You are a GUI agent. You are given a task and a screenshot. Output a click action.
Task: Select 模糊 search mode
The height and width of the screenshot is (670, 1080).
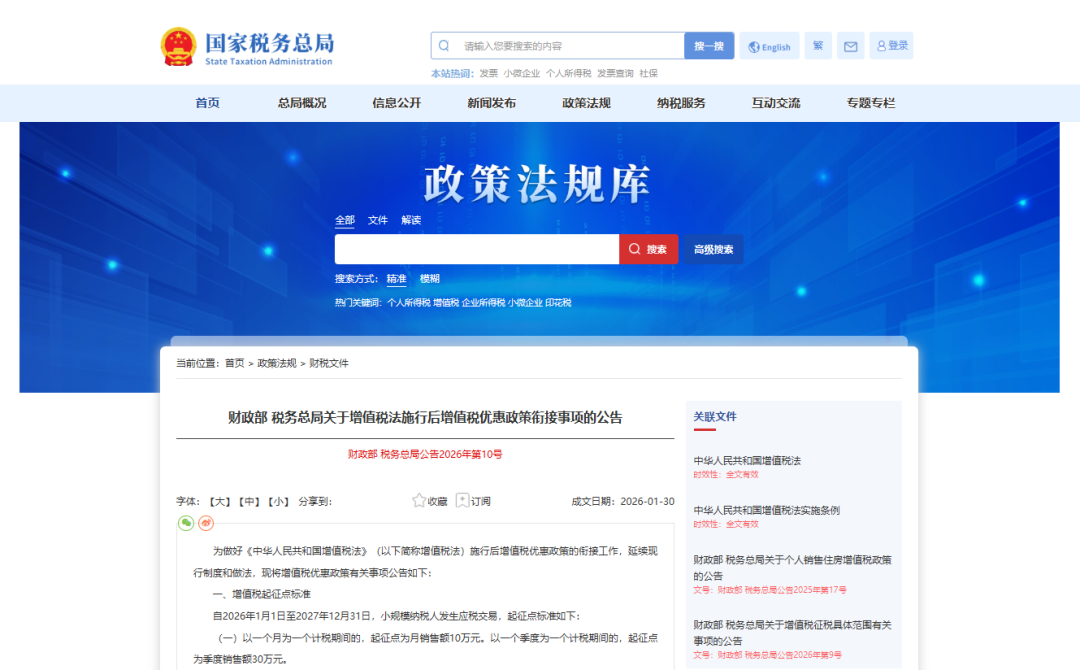[430, 278]
